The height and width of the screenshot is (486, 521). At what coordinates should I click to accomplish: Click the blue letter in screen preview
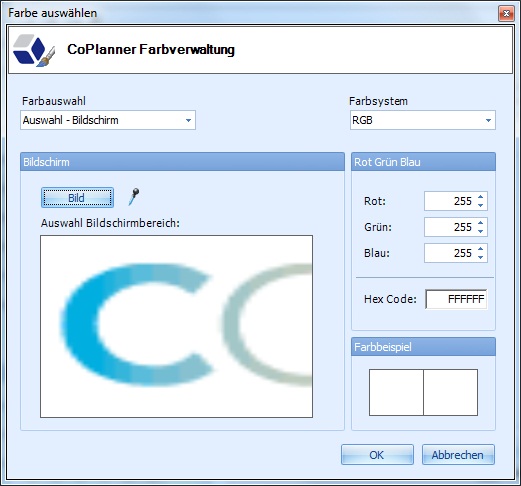pyautogui.click(x=137, y=325)
